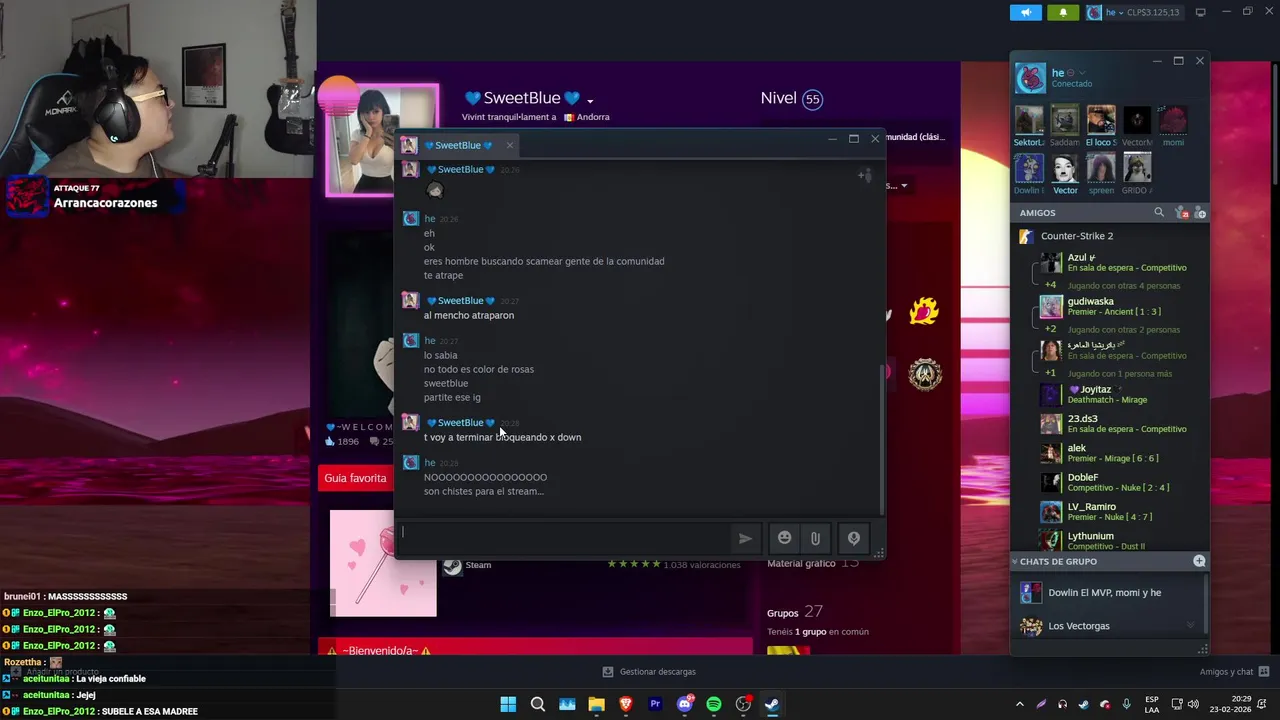
Task: Open group chat 'Dowlin El MVP, momi y he'
Action: click(1107, 593)
